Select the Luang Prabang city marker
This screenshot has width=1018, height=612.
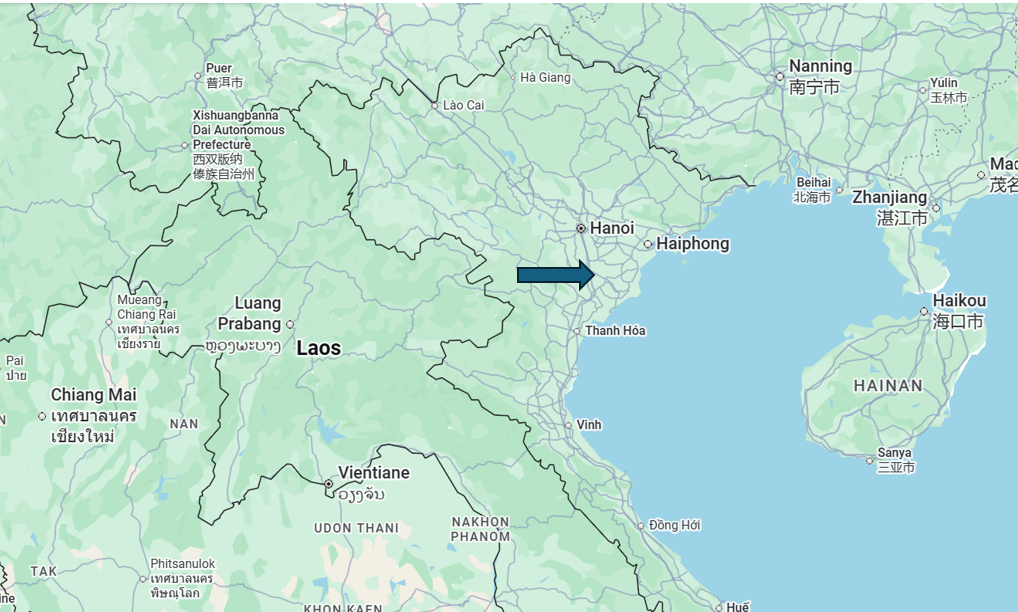click(x=290, y=324)
